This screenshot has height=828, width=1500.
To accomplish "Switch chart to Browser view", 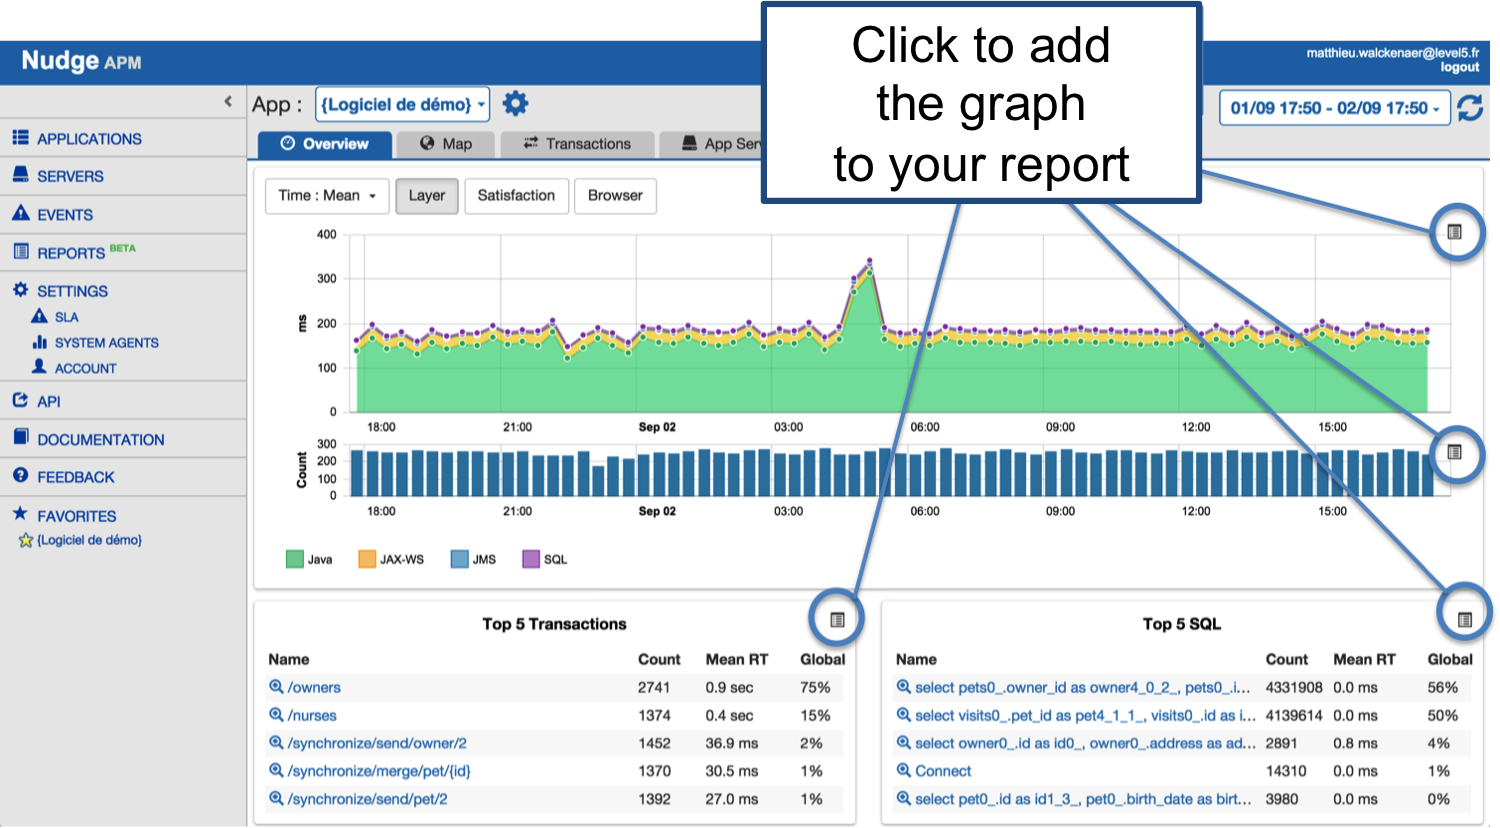I will 615,196.
